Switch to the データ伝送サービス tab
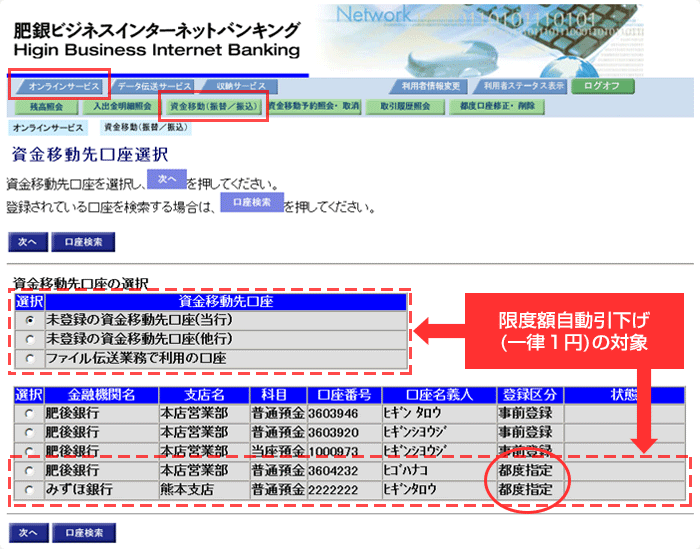 152,86
